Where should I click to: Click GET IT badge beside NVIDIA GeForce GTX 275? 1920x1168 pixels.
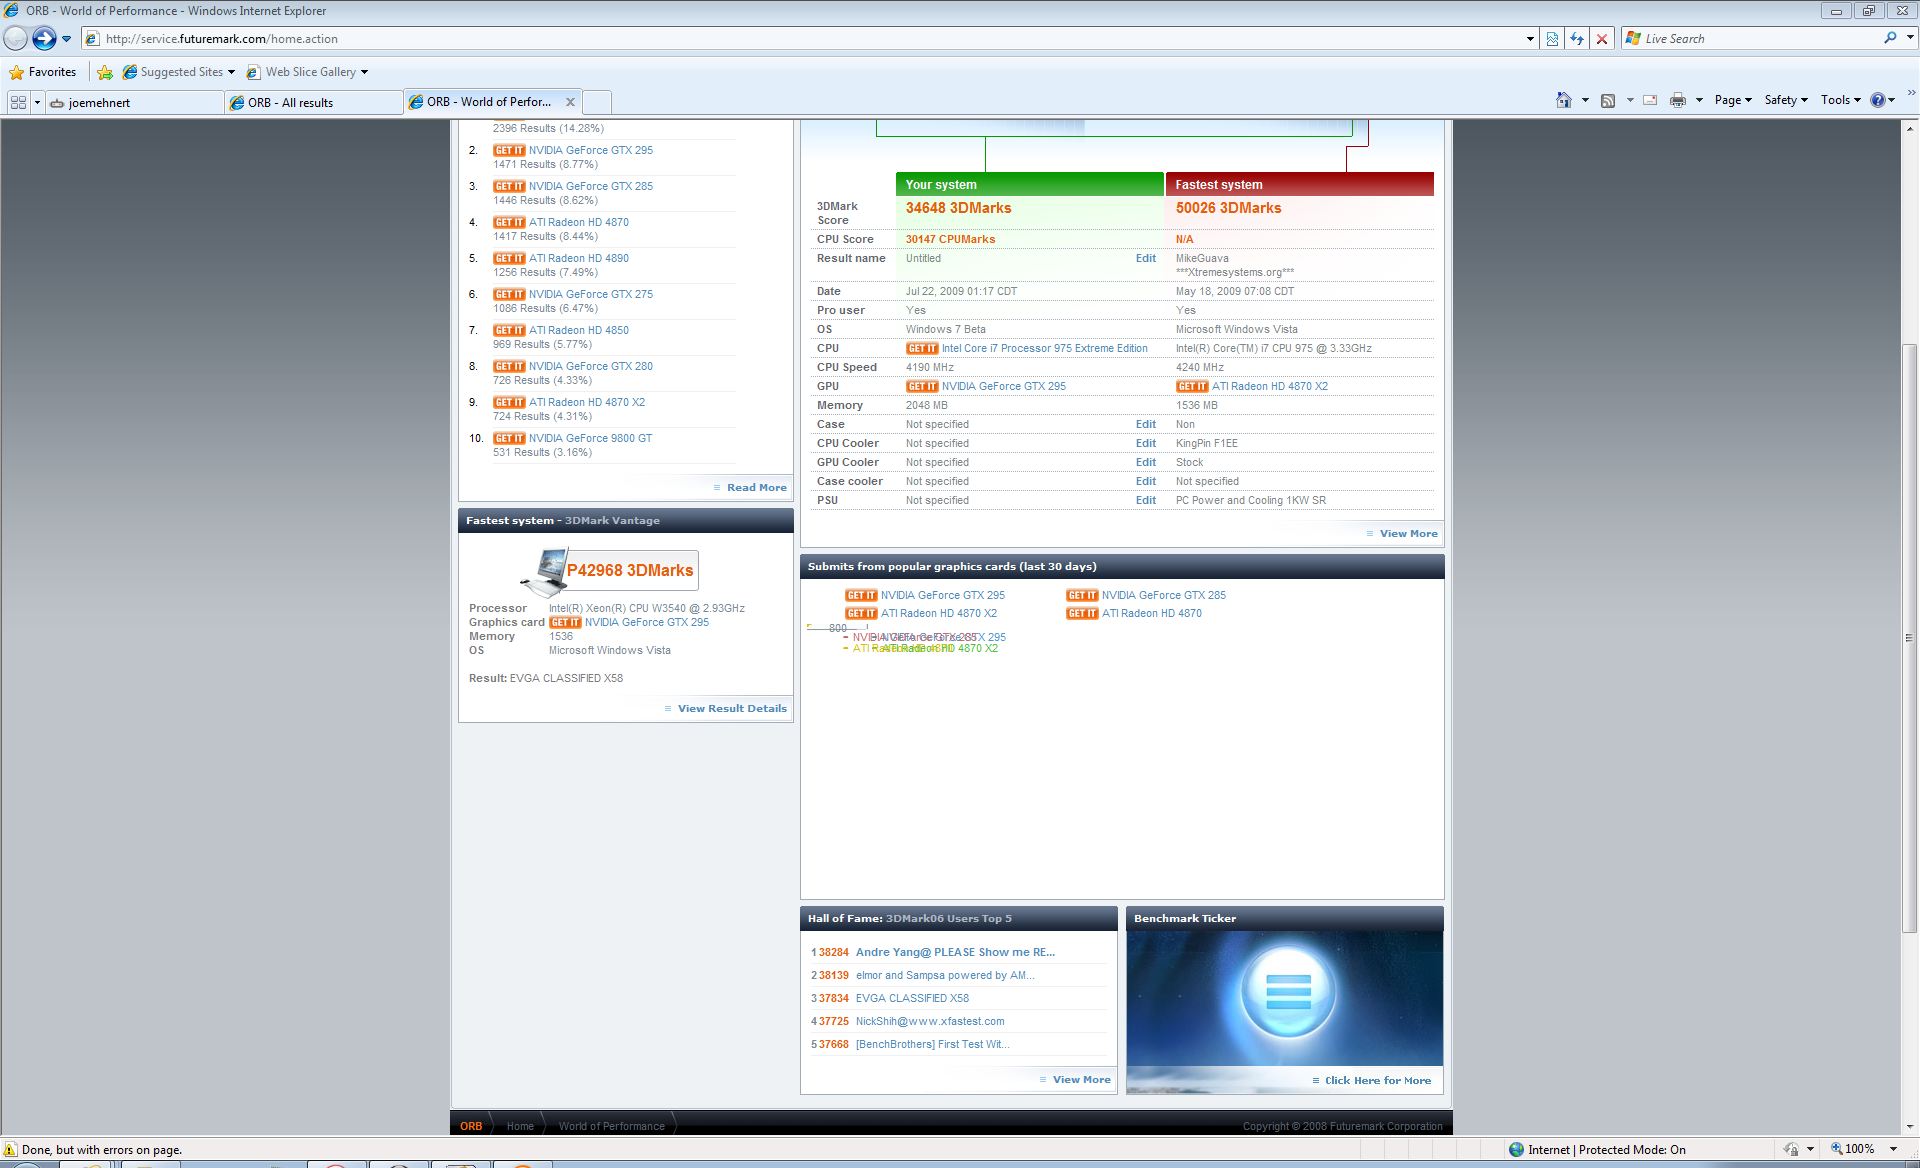tap(509, 294)
